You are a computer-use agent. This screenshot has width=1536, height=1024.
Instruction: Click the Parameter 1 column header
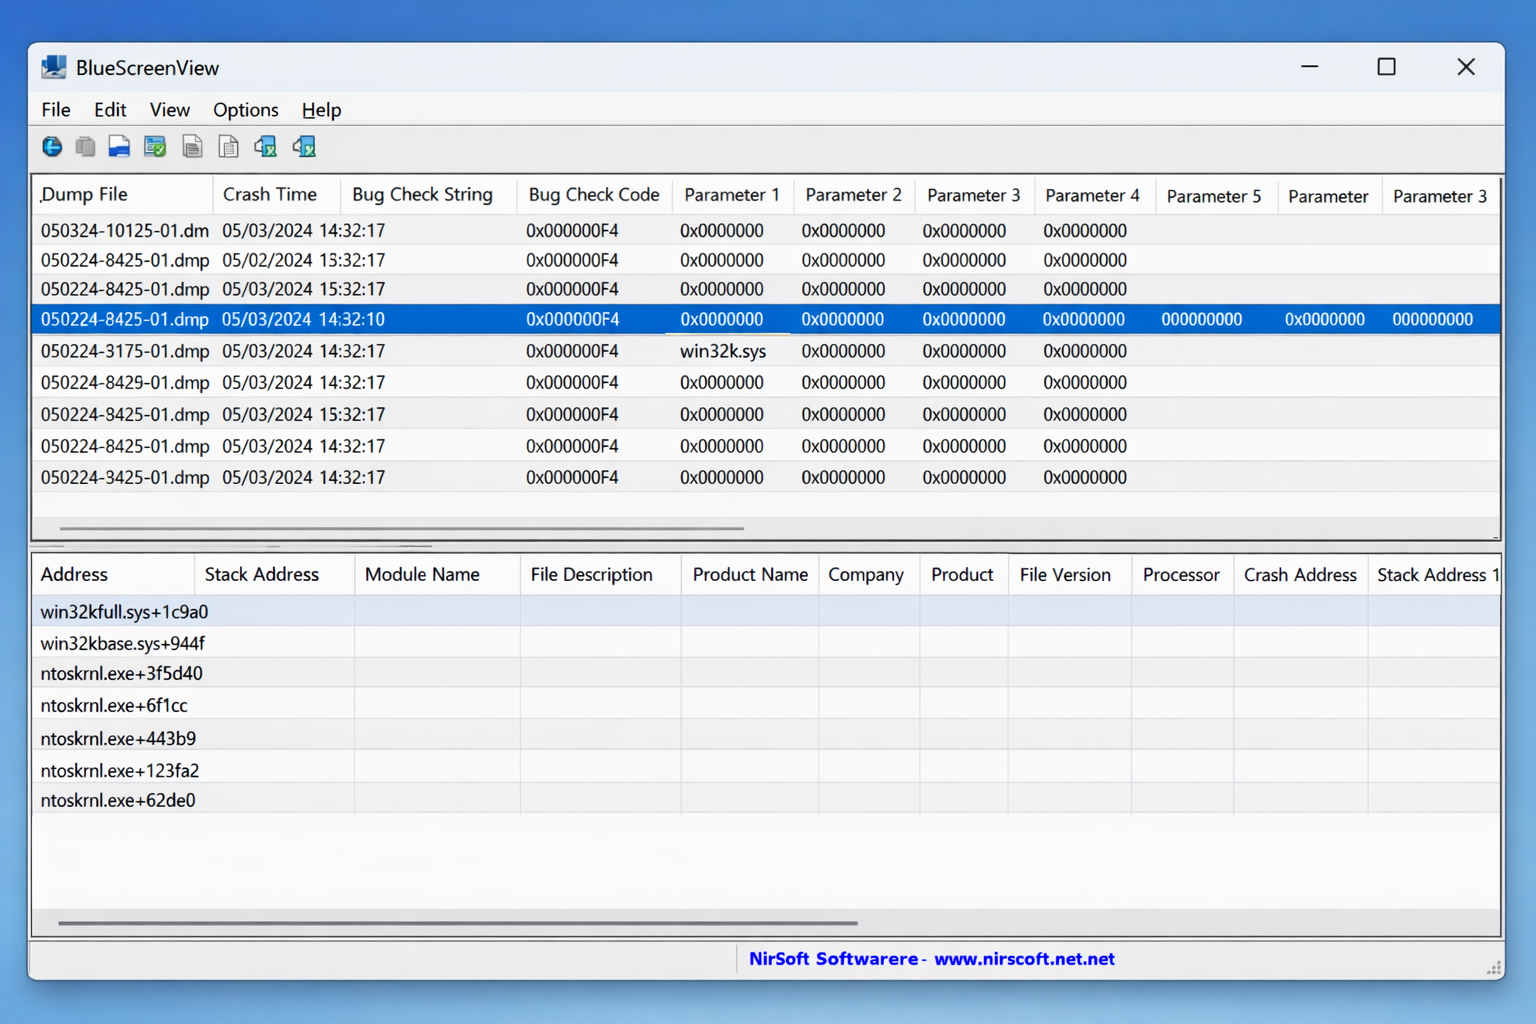click(733, 195)
